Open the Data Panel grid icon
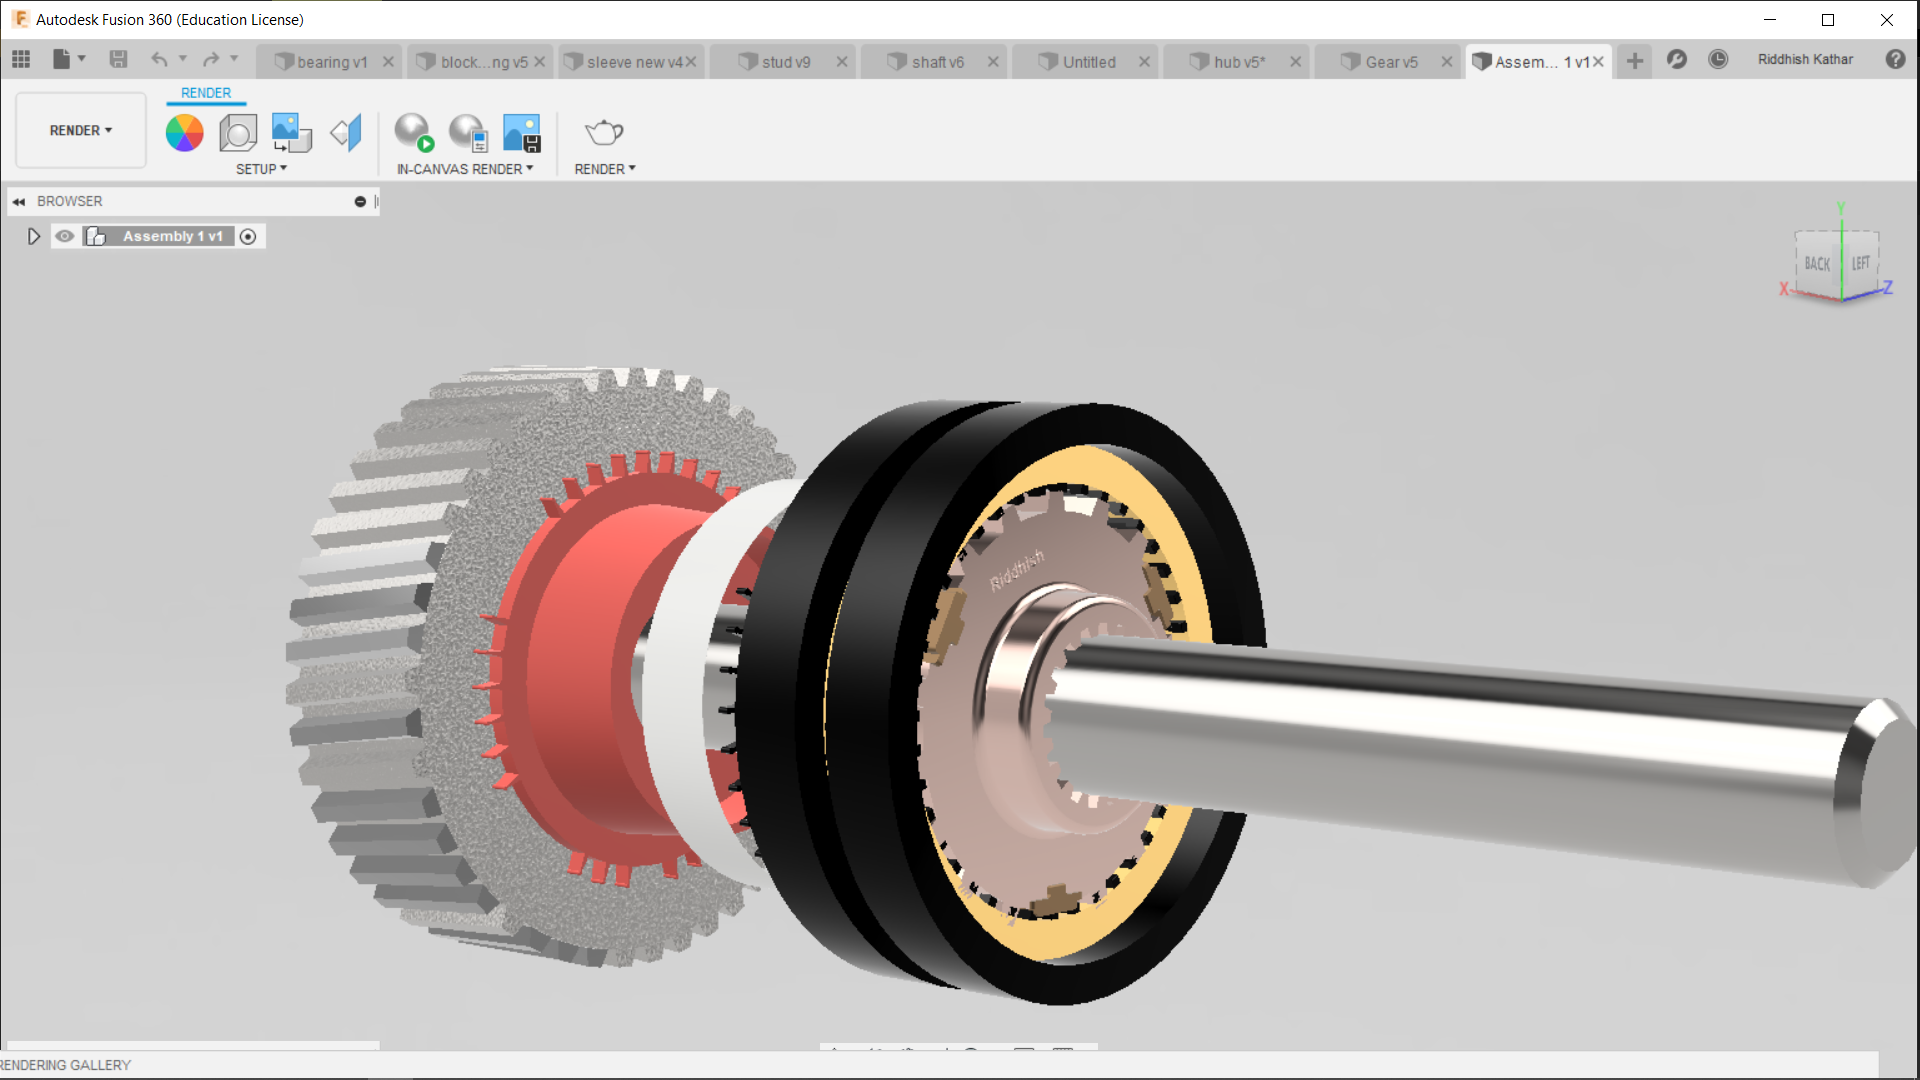The width and height of the screenshot is (1920, 1080). (x=21, y=60)
